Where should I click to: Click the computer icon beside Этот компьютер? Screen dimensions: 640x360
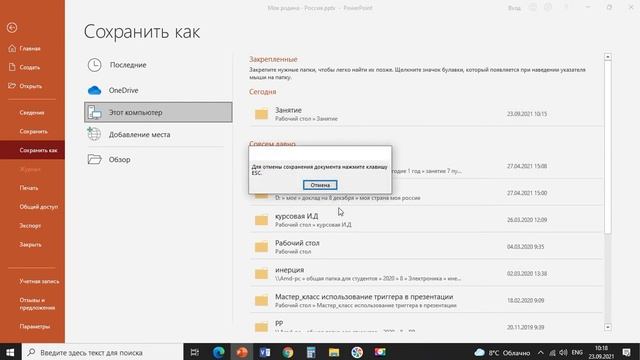(x=94, y=112)
